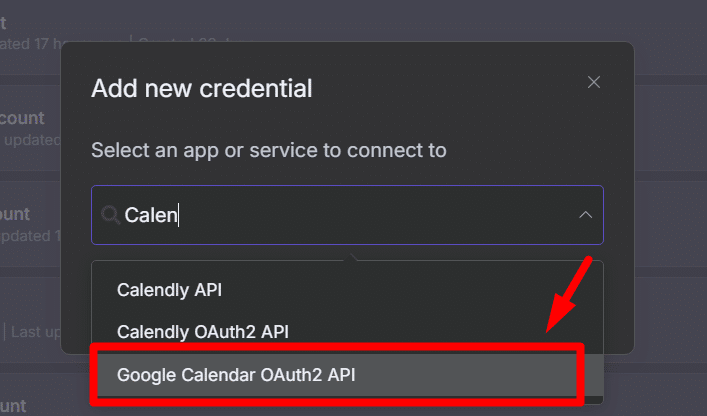The width and height of the screenshot is (707, 416).
Task: Select the Calendly API option
Action: click(x=347, y=290)
